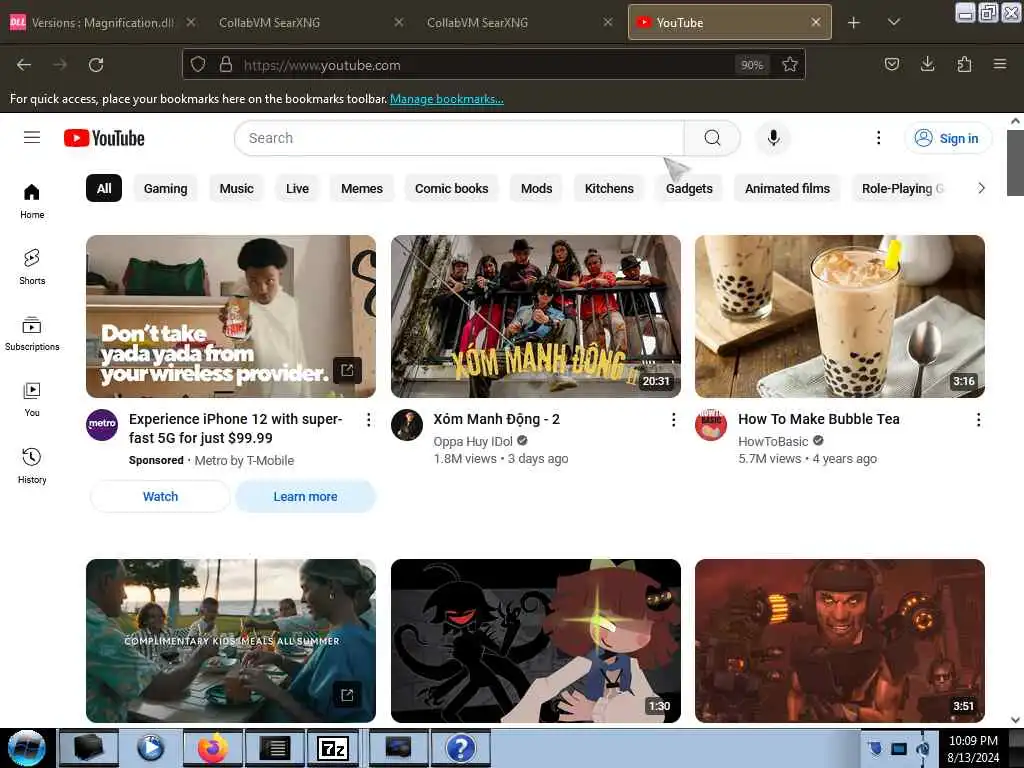This screenshot has width=1024, height=768.
Task: Reload the page
Action: point(96,65)
